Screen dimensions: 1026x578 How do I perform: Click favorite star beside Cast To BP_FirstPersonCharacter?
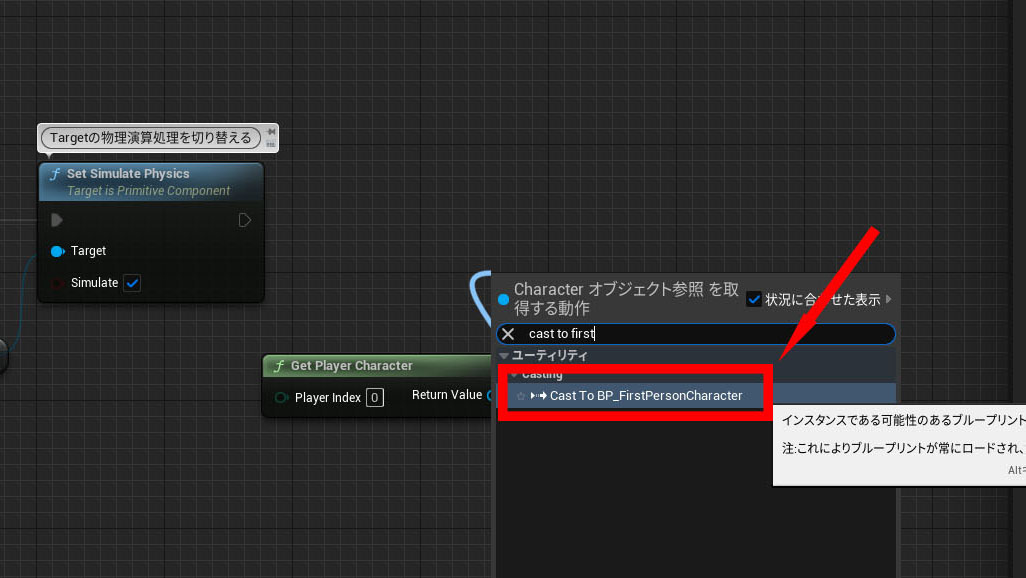click(520, 396)
